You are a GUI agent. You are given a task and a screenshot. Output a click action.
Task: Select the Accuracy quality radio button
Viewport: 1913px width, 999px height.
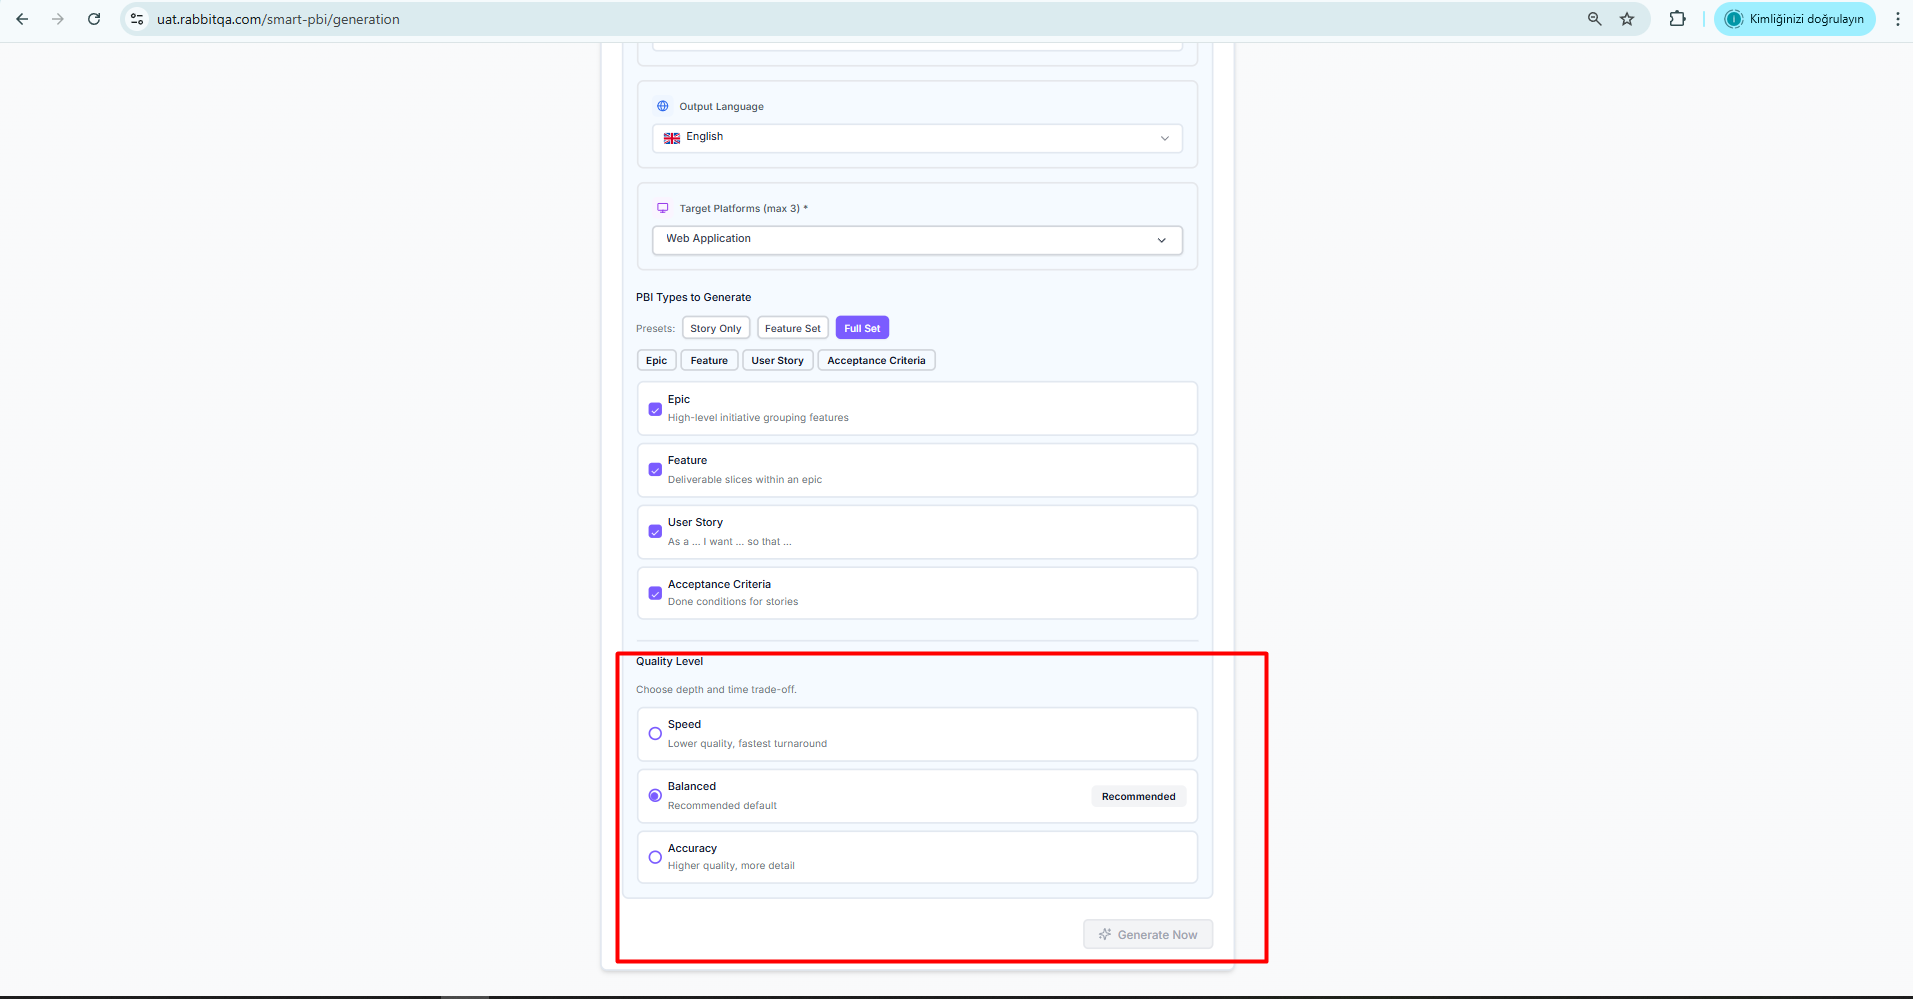coord(655,858)
